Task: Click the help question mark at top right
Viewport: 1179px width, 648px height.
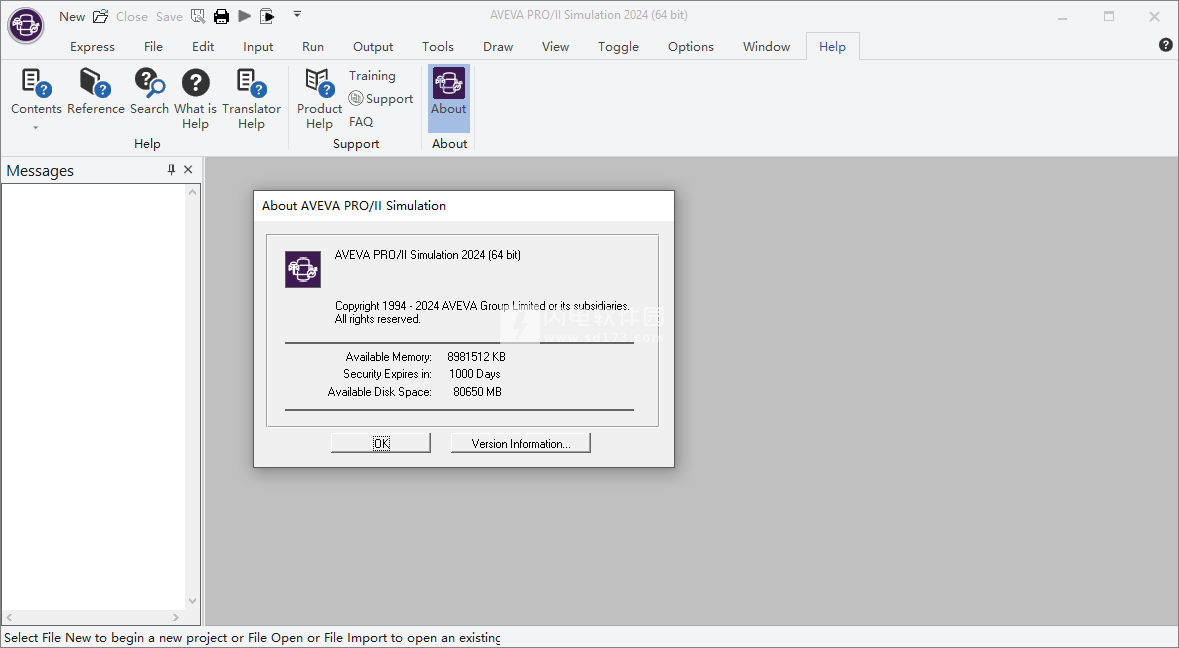Action: click(1165, 45)
